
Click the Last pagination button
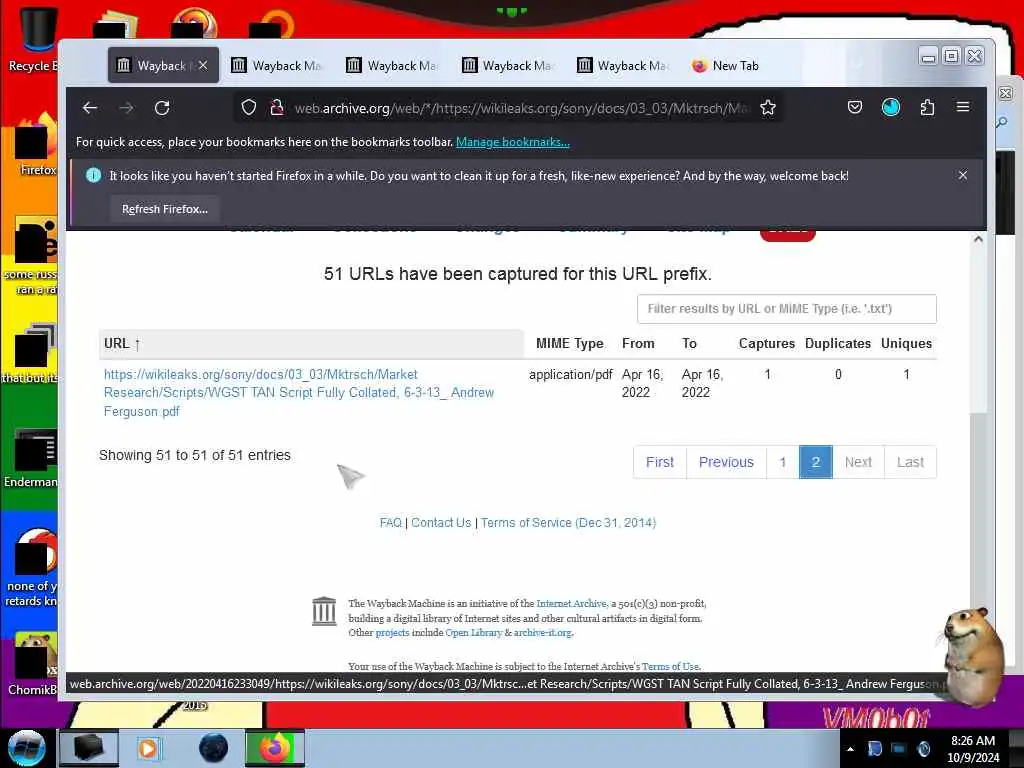(x=910, y=462)
